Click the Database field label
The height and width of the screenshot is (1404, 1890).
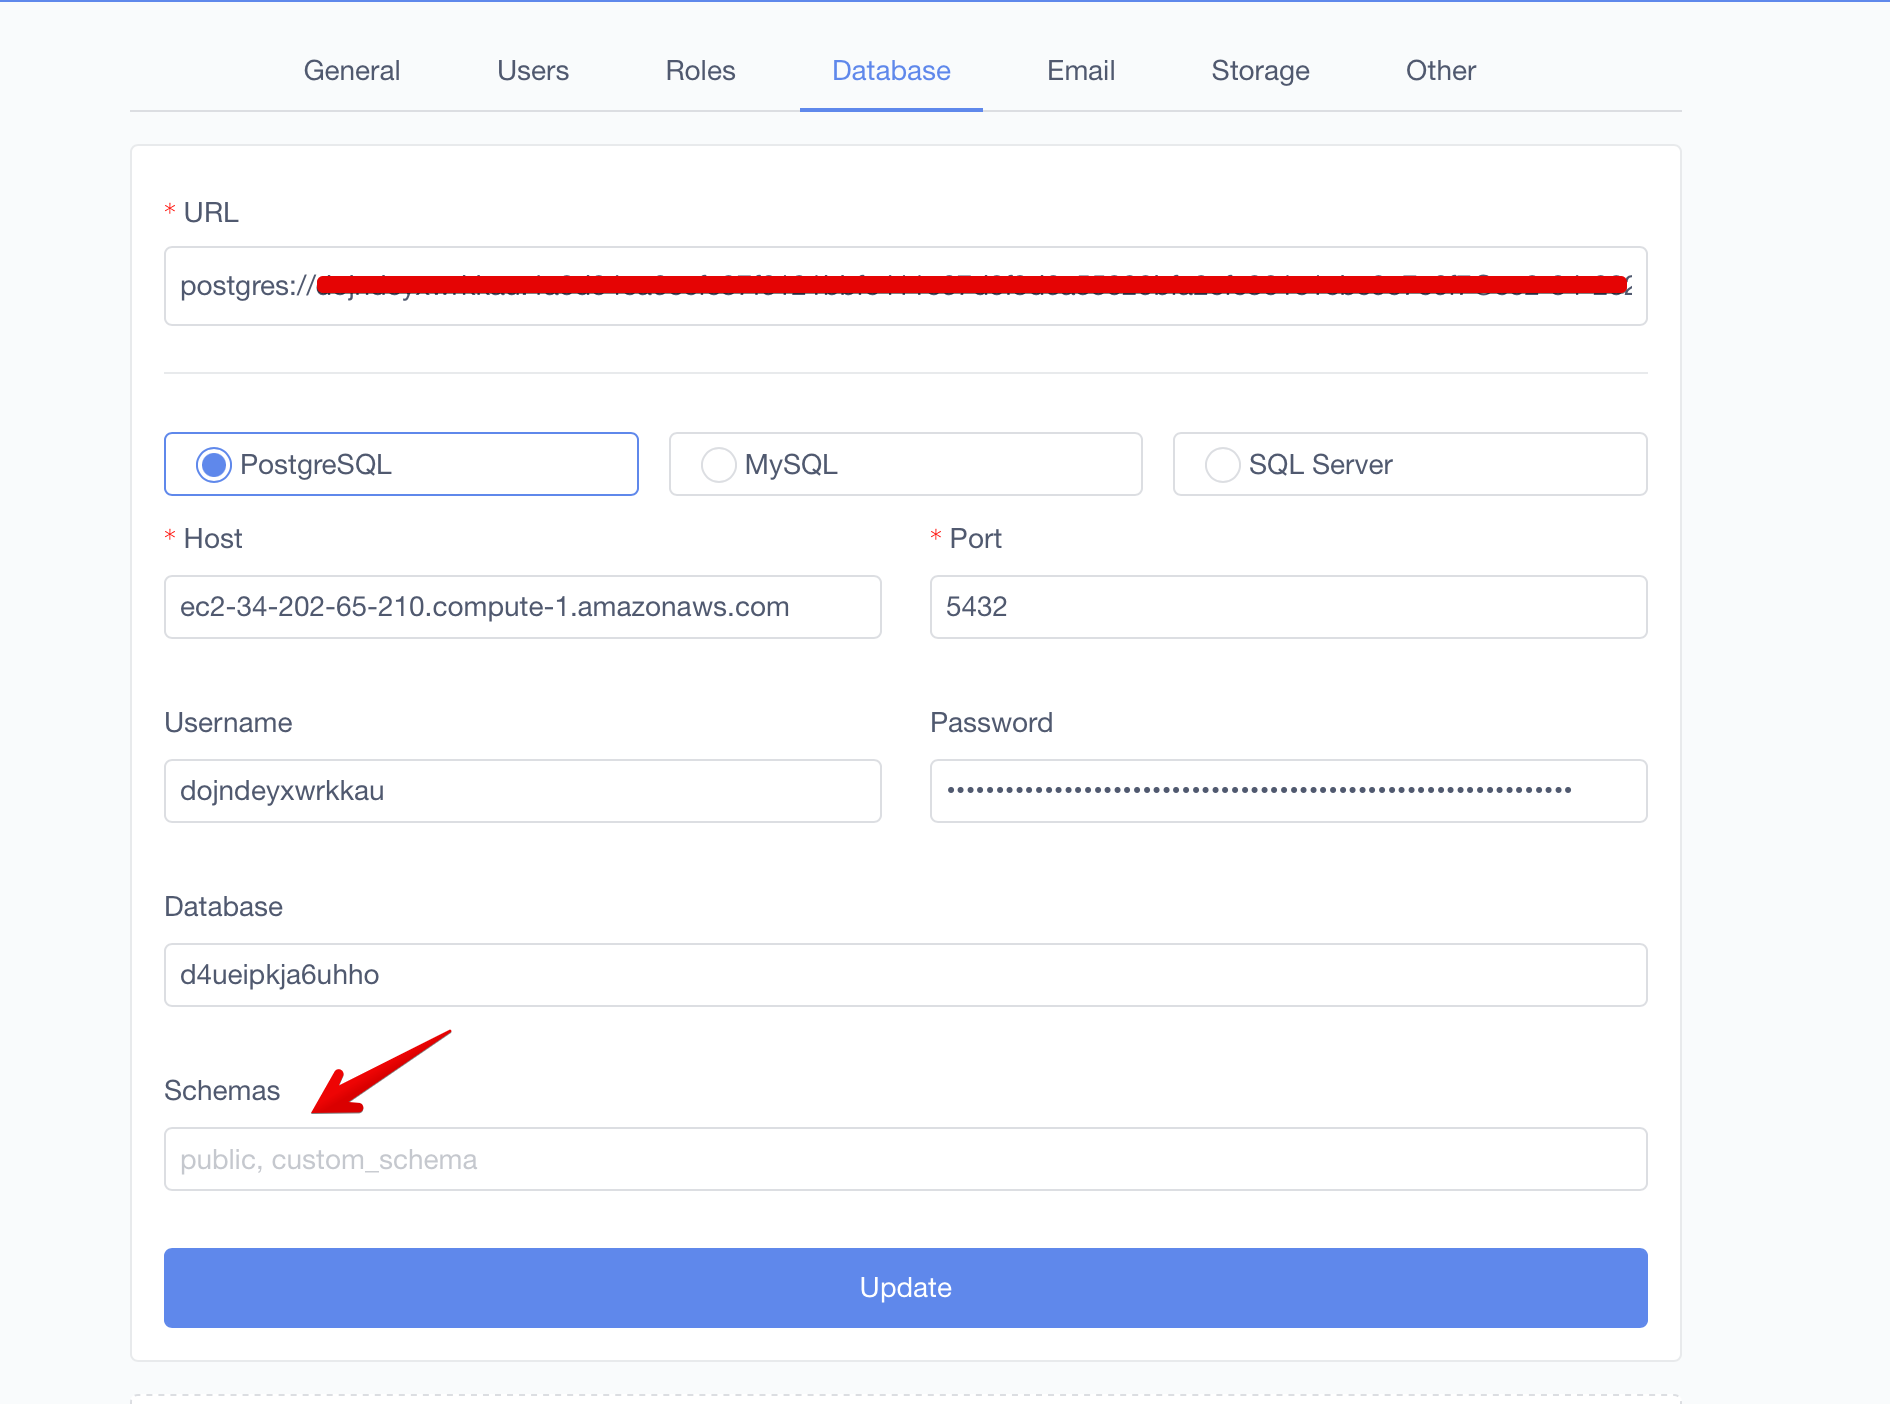223,907
